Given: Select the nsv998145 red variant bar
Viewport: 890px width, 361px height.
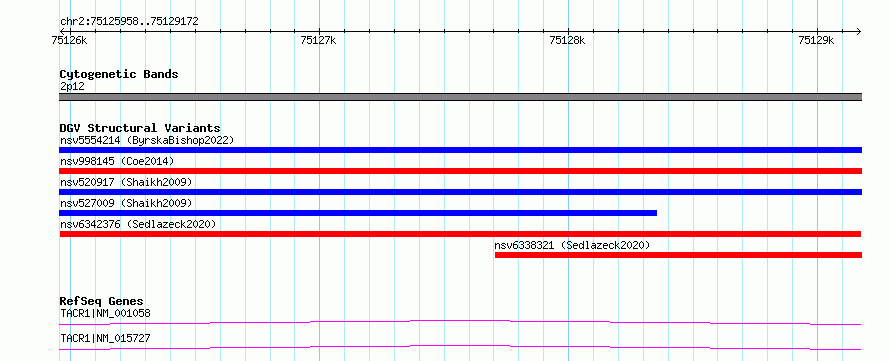Looking at the screenshot, I should pos(460,171).
